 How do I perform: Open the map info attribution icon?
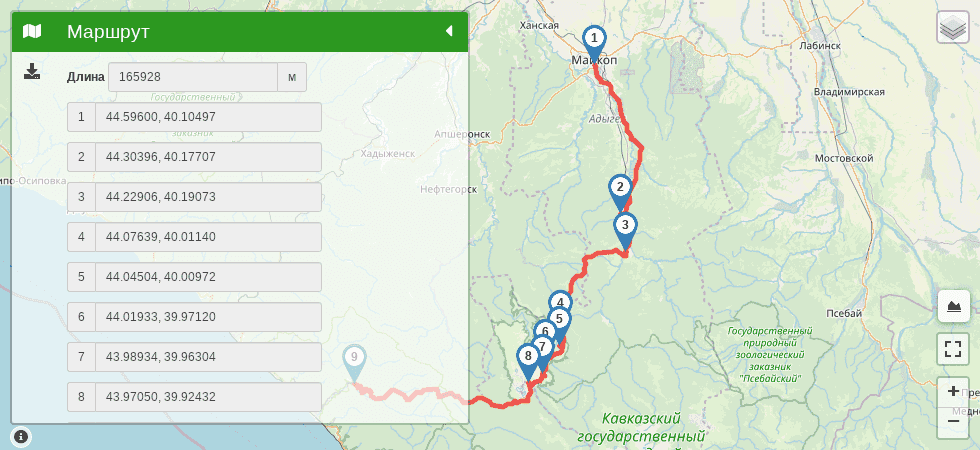pos(21,436)
